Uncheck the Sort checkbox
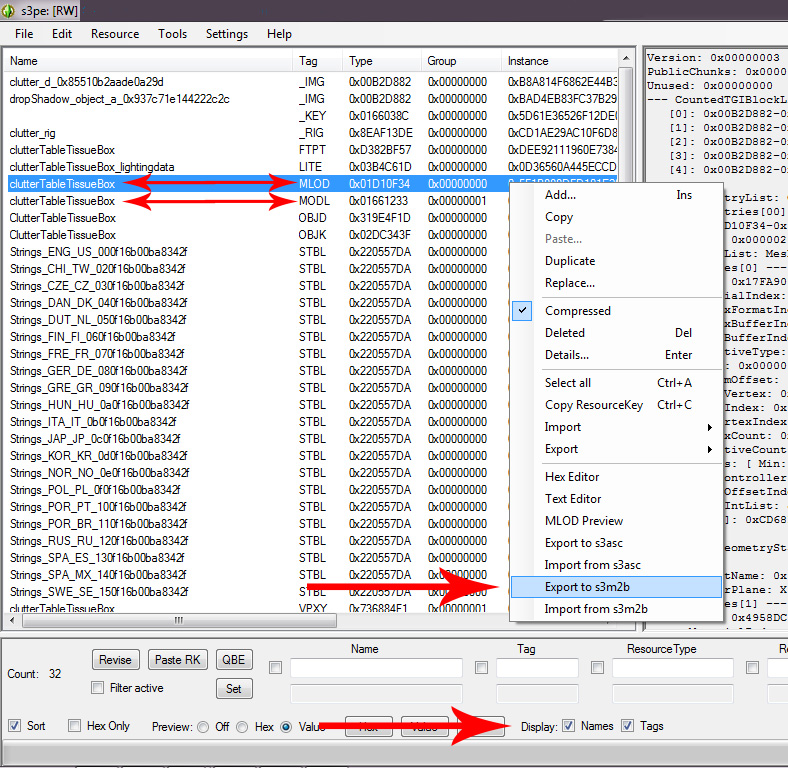 click(x=15, y=726)
